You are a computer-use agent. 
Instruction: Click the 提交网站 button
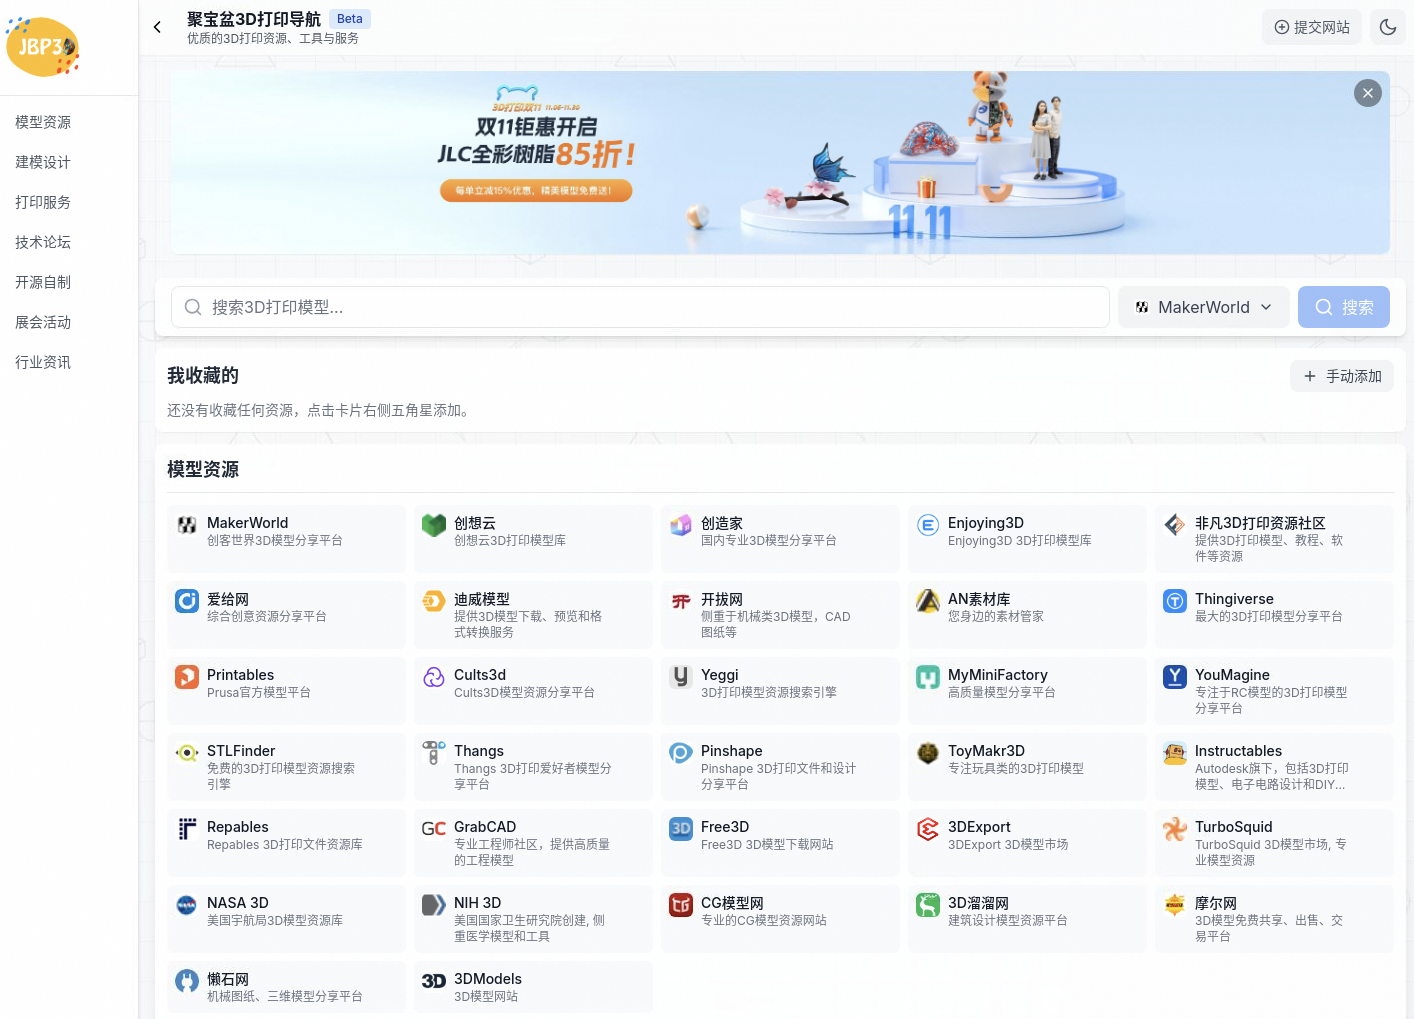coord(1312,27)
